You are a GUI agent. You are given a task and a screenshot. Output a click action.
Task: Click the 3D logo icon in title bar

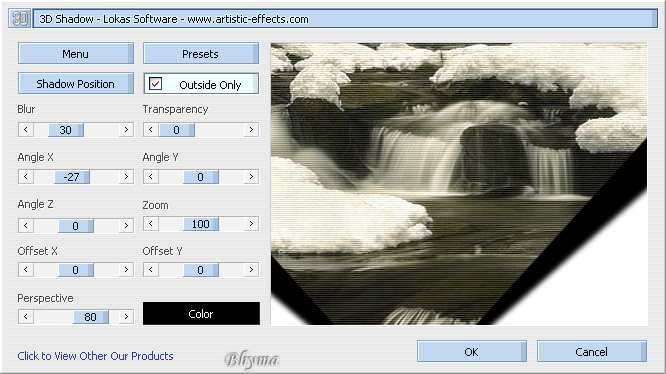click(19, 19)
